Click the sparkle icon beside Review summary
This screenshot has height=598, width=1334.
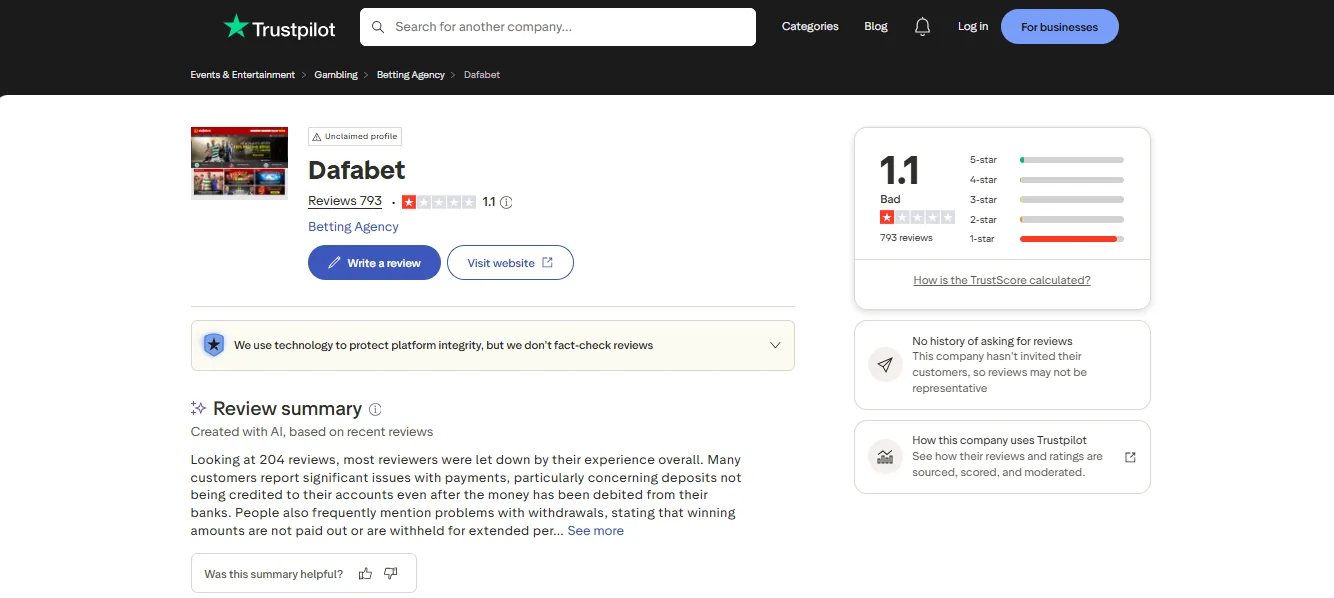tap(199, 408)
